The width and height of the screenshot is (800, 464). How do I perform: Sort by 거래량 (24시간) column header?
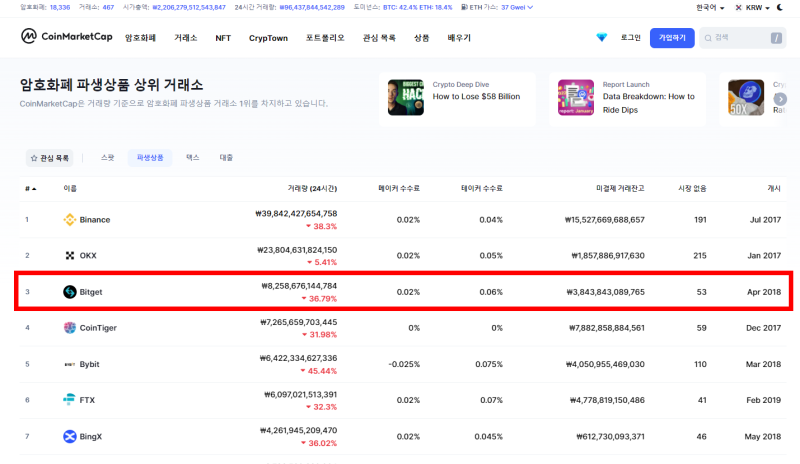[x=312, y=188]
